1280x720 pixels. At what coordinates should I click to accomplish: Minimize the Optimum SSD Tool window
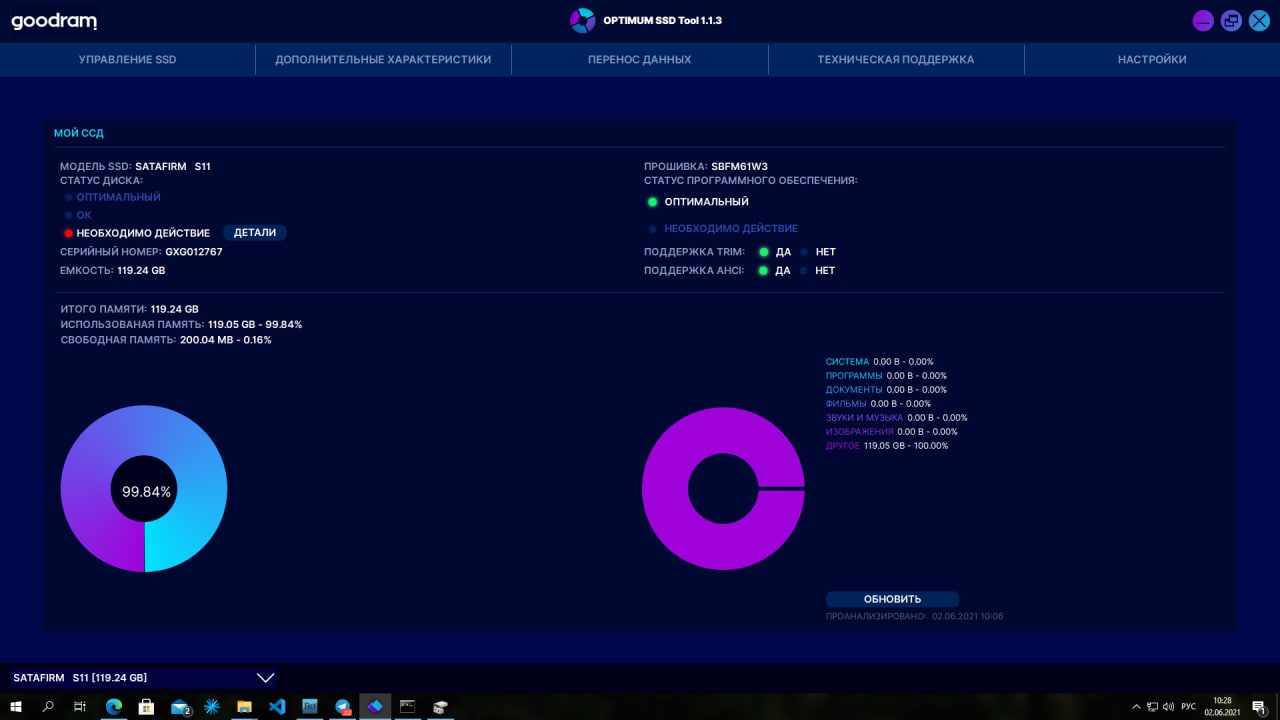click(x=1203, y=20)
